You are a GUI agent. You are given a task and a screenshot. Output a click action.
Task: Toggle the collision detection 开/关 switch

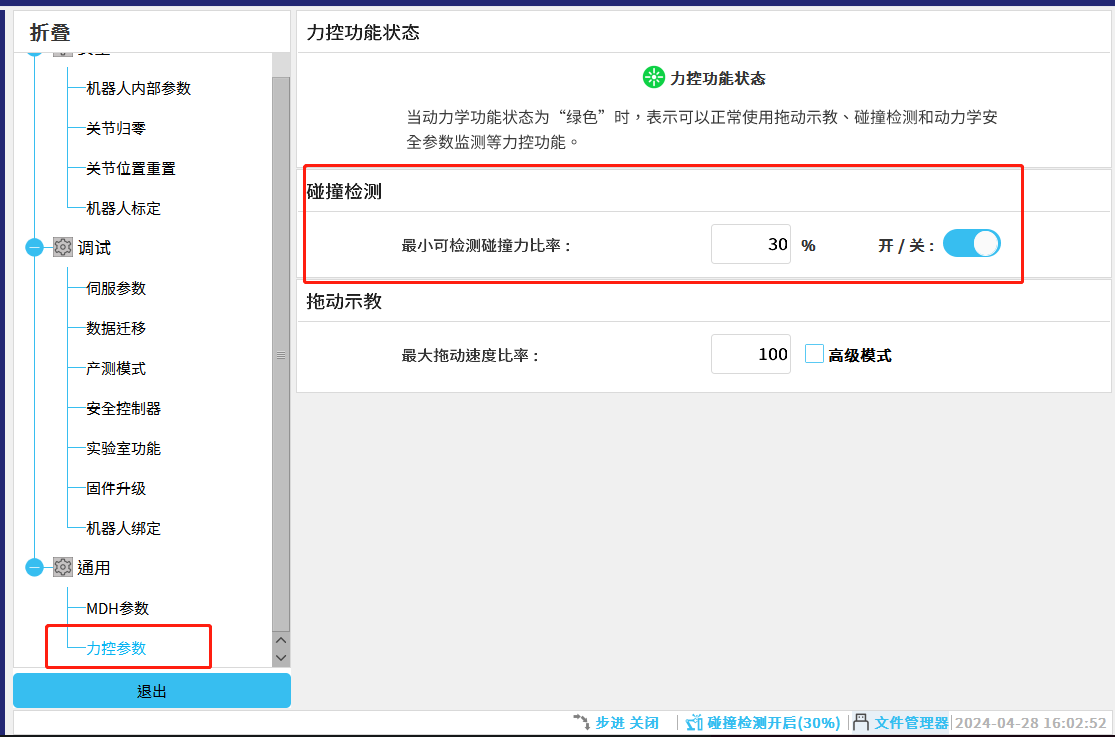click(x=971, y=244)
